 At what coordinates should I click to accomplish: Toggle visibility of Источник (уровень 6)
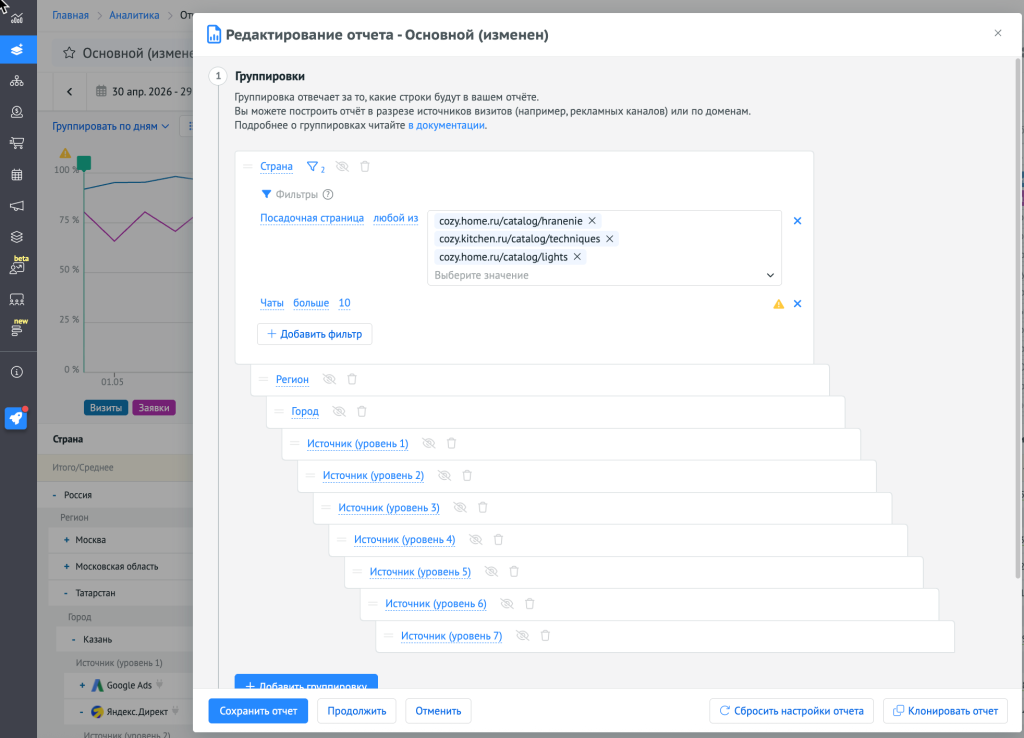507,603
